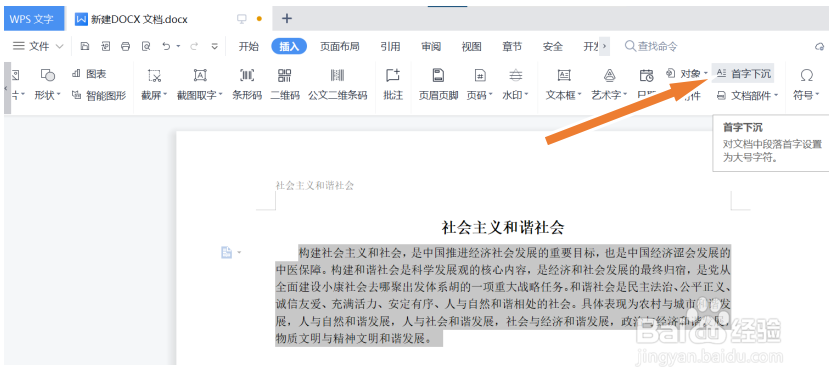This screenshot has width=829, height=385.
Task: Open the 审阅 ribbon tab
Action: click(x=431, y=47)
